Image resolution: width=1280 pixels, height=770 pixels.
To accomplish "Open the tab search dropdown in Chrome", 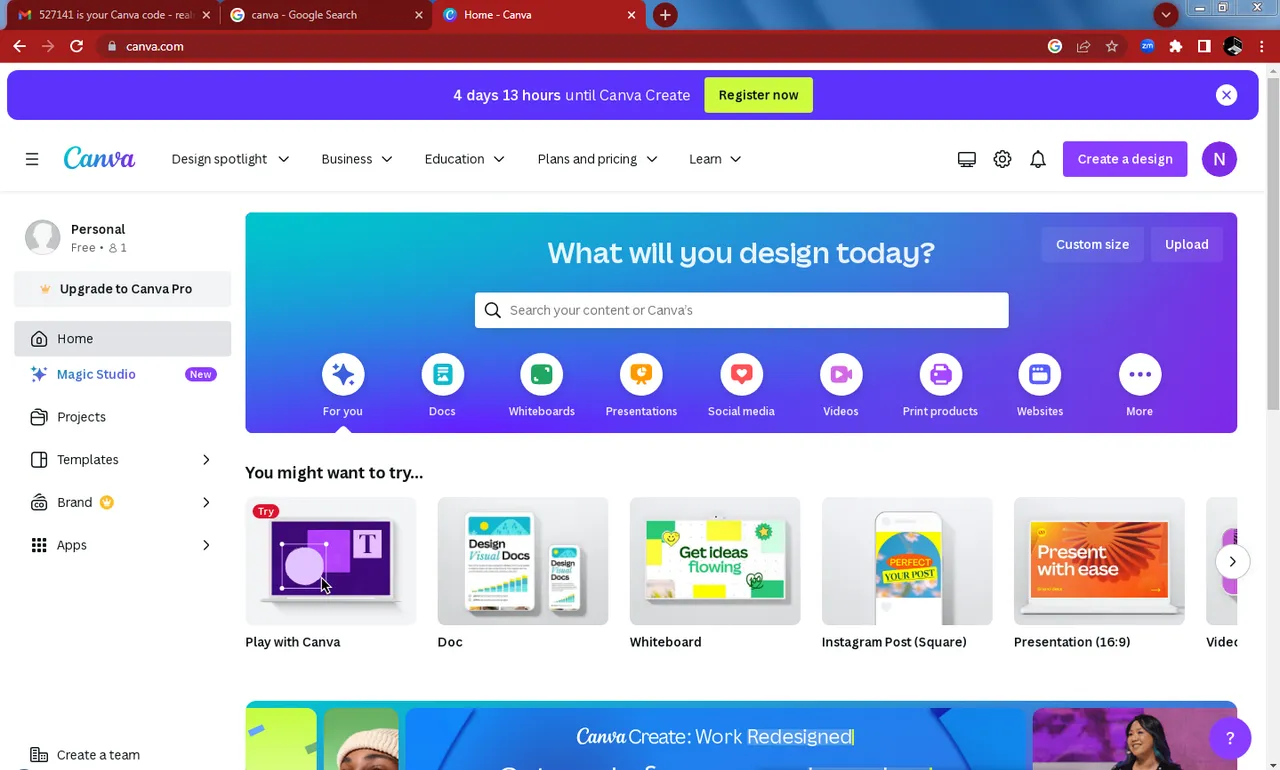I will coord(1166,15).
